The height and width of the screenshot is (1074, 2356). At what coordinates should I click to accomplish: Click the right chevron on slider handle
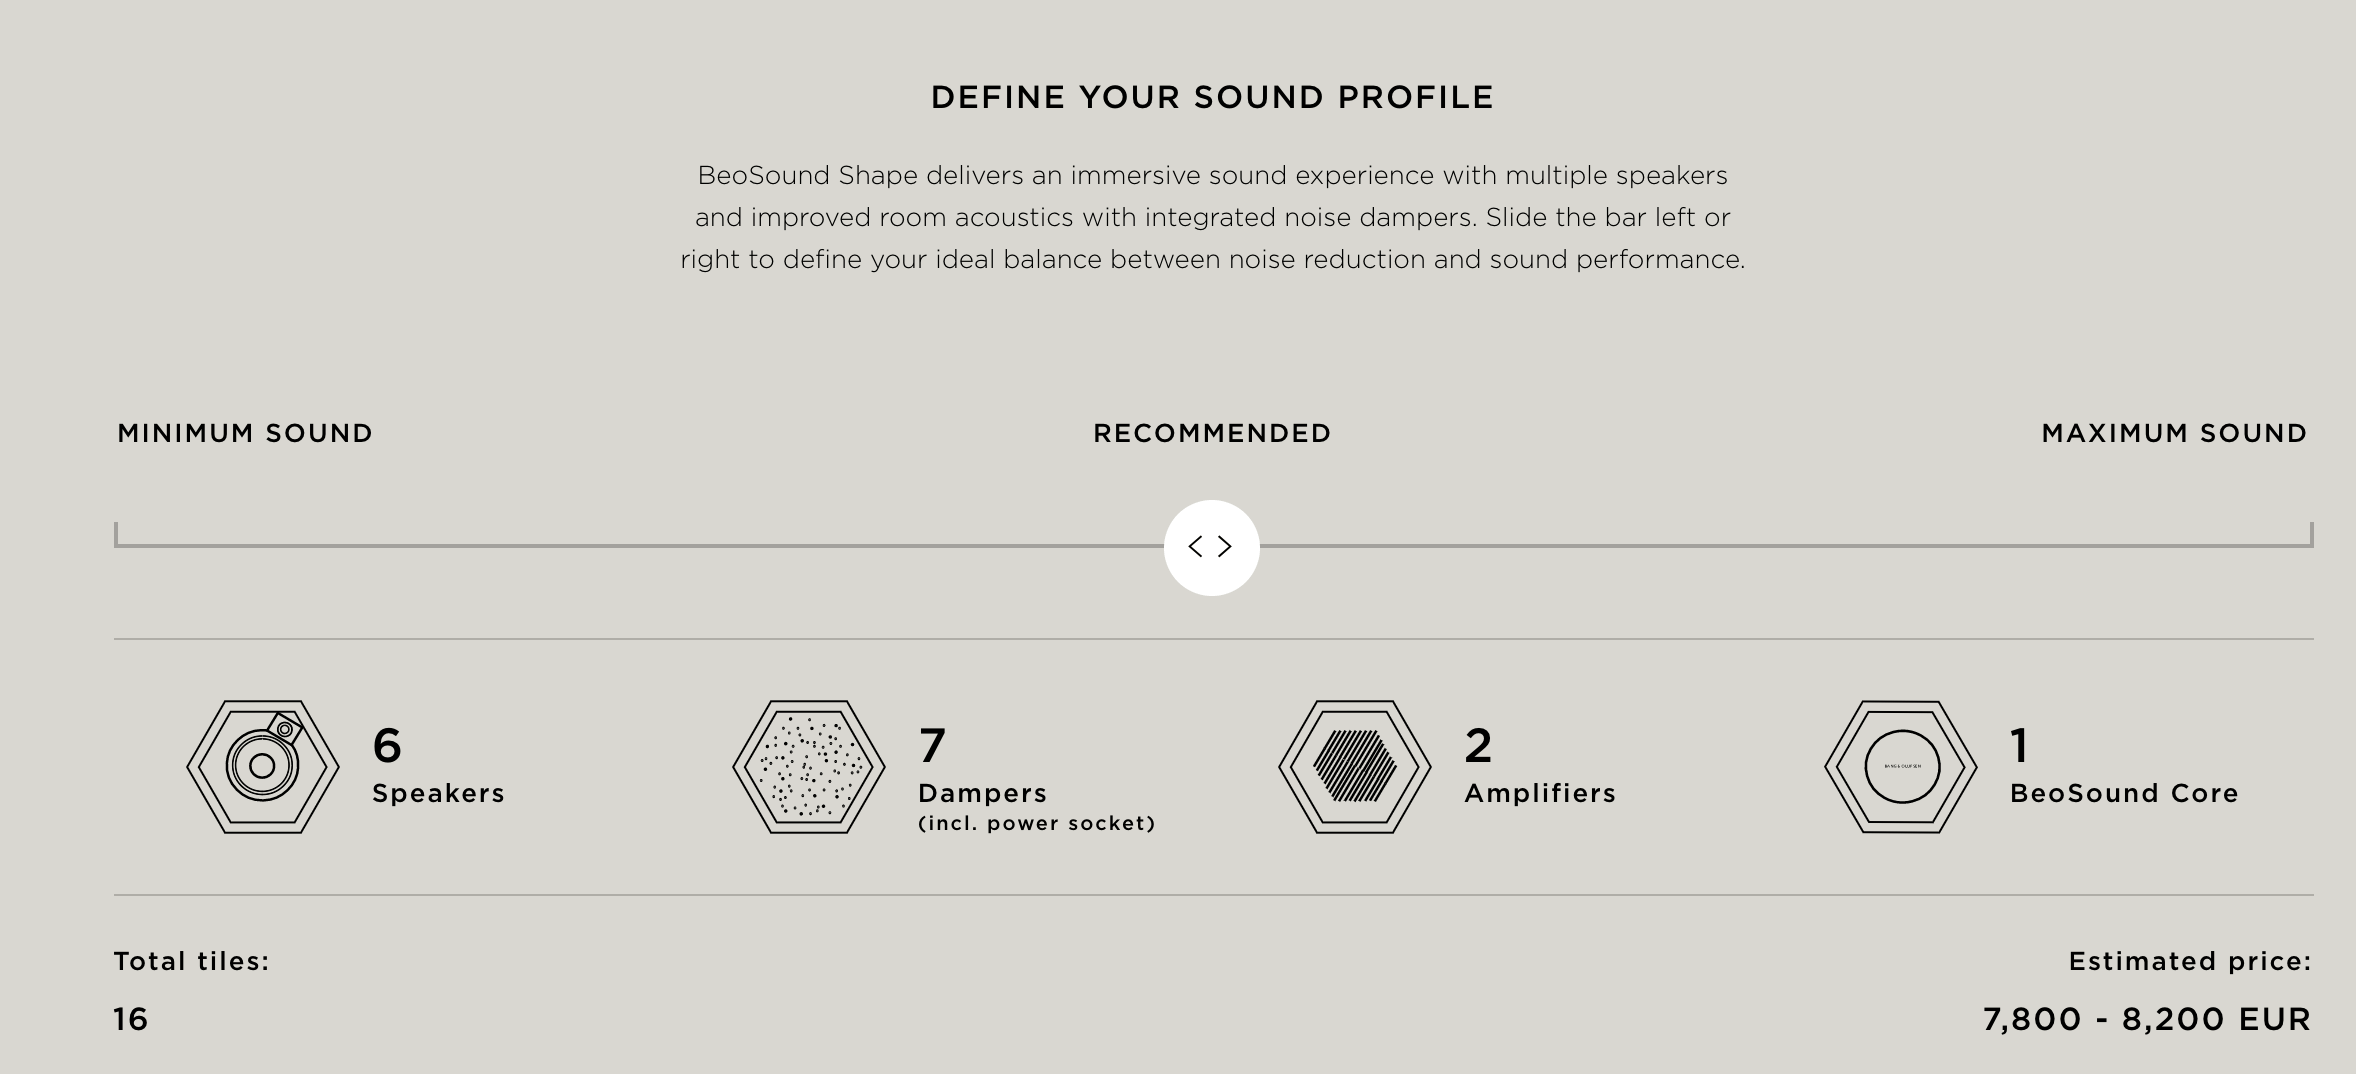click(1226, 547)
